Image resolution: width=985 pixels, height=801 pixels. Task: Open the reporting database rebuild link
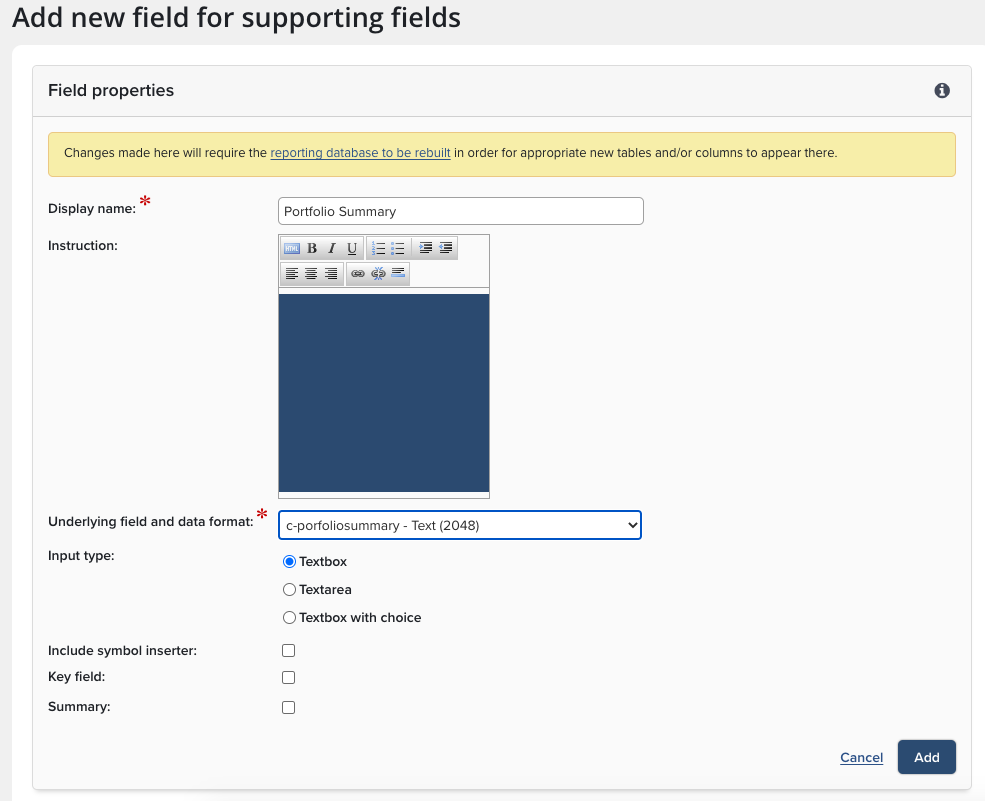pyautogui.click(x=360, y=153)
